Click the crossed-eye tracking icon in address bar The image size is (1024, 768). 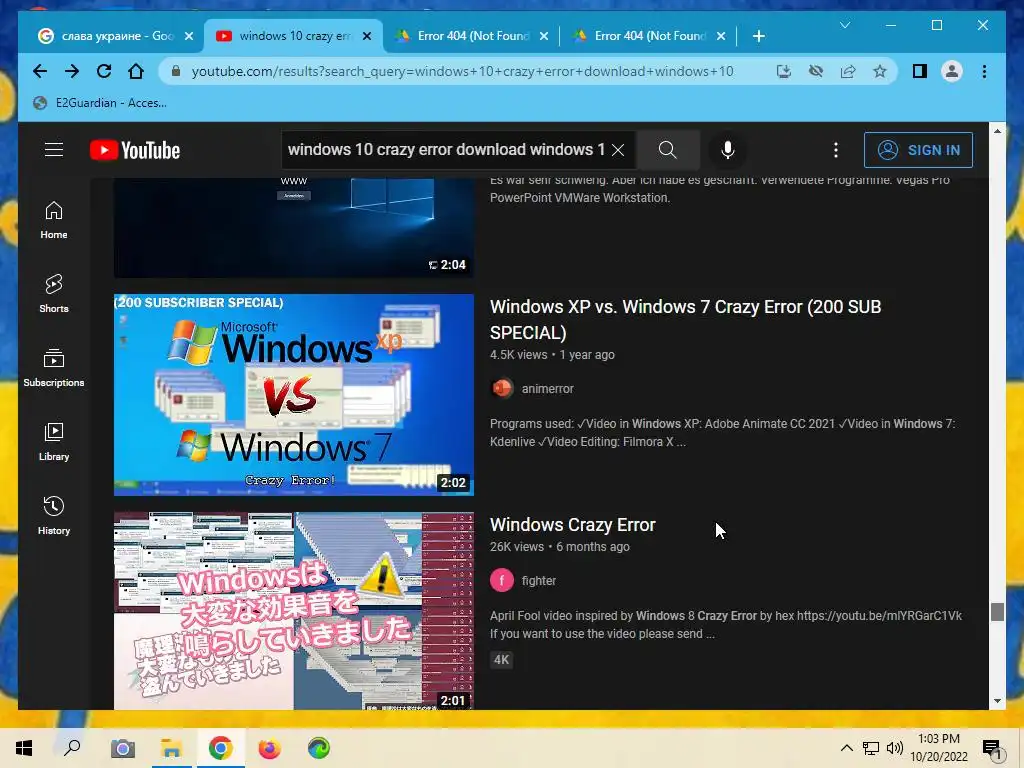816,71
